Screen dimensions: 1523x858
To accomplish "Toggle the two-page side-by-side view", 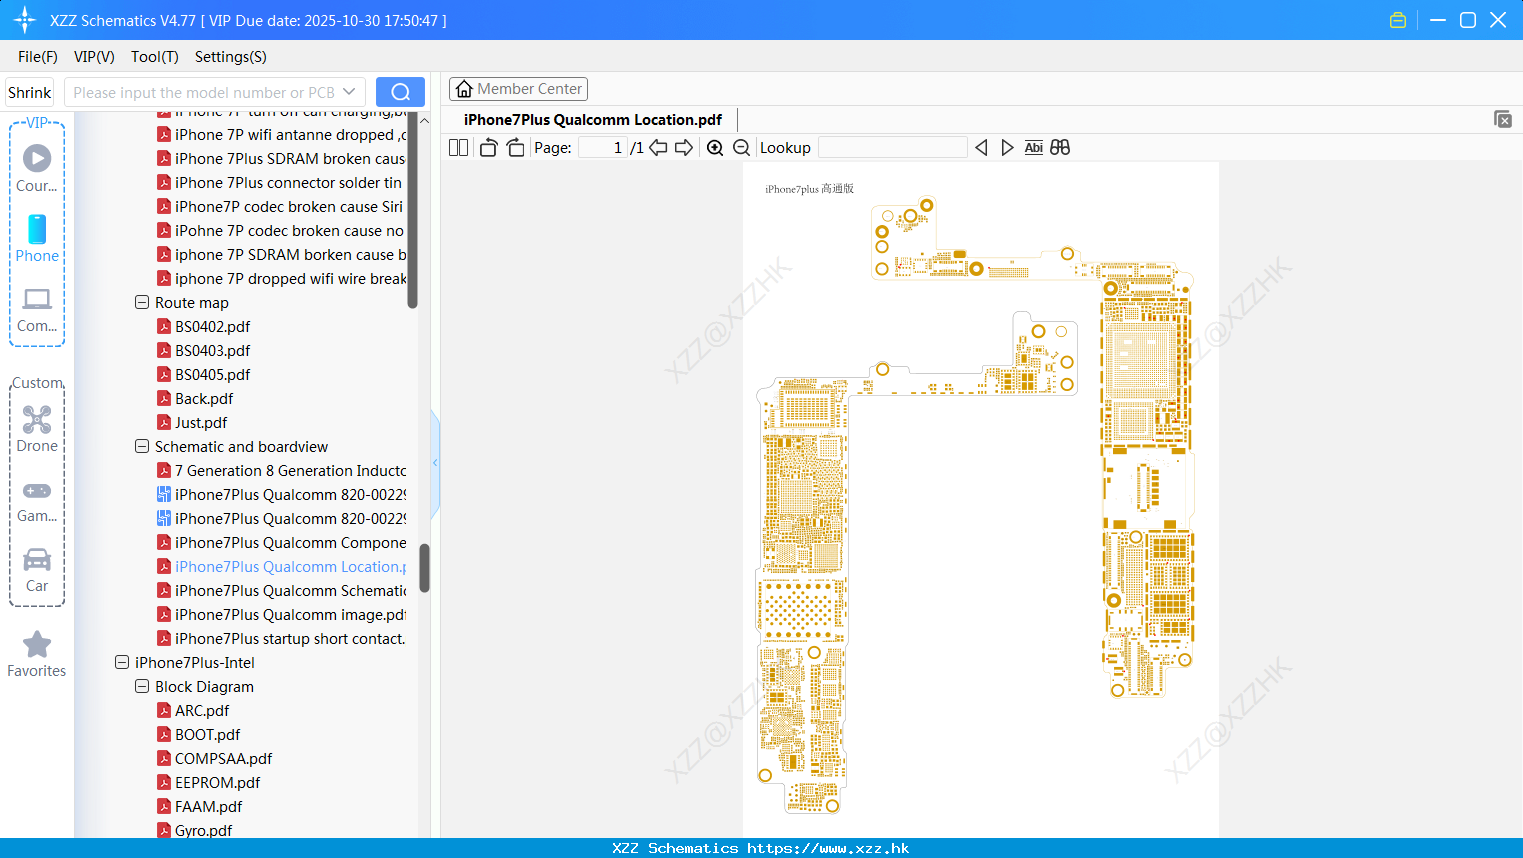I will pyautogui.click(x=458, y=148).
